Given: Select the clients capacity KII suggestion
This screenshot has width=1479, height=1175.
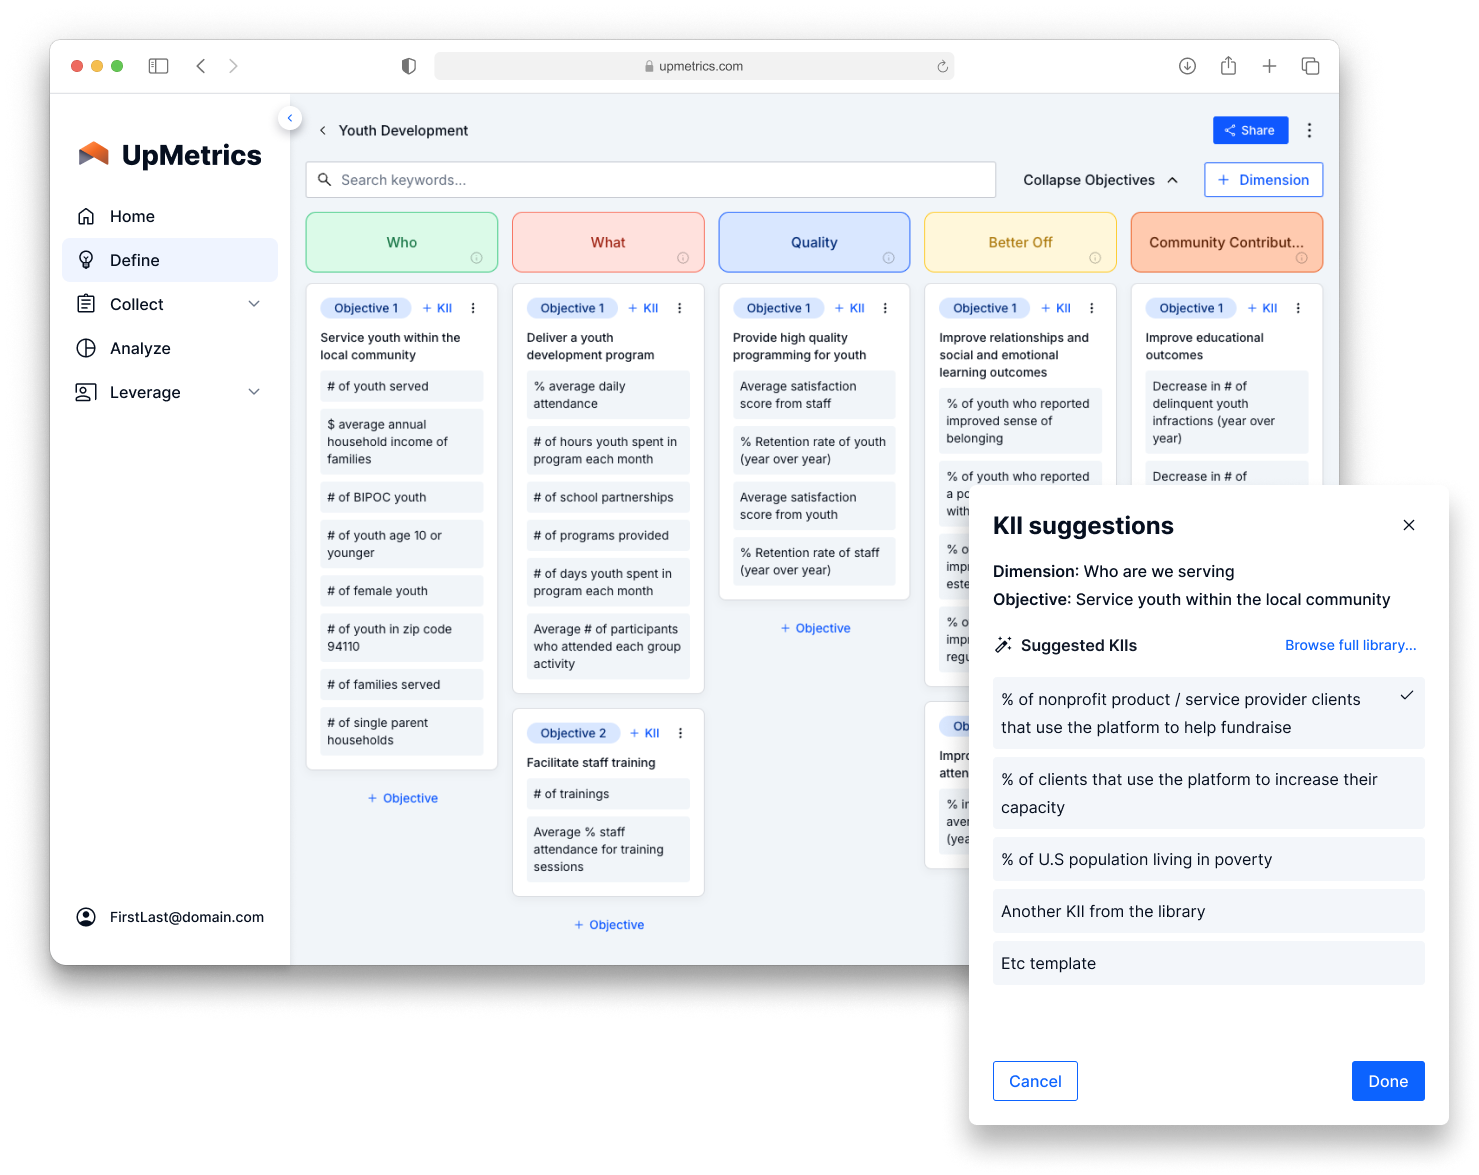Looking at the screenshot, I should pos(1208,793).
